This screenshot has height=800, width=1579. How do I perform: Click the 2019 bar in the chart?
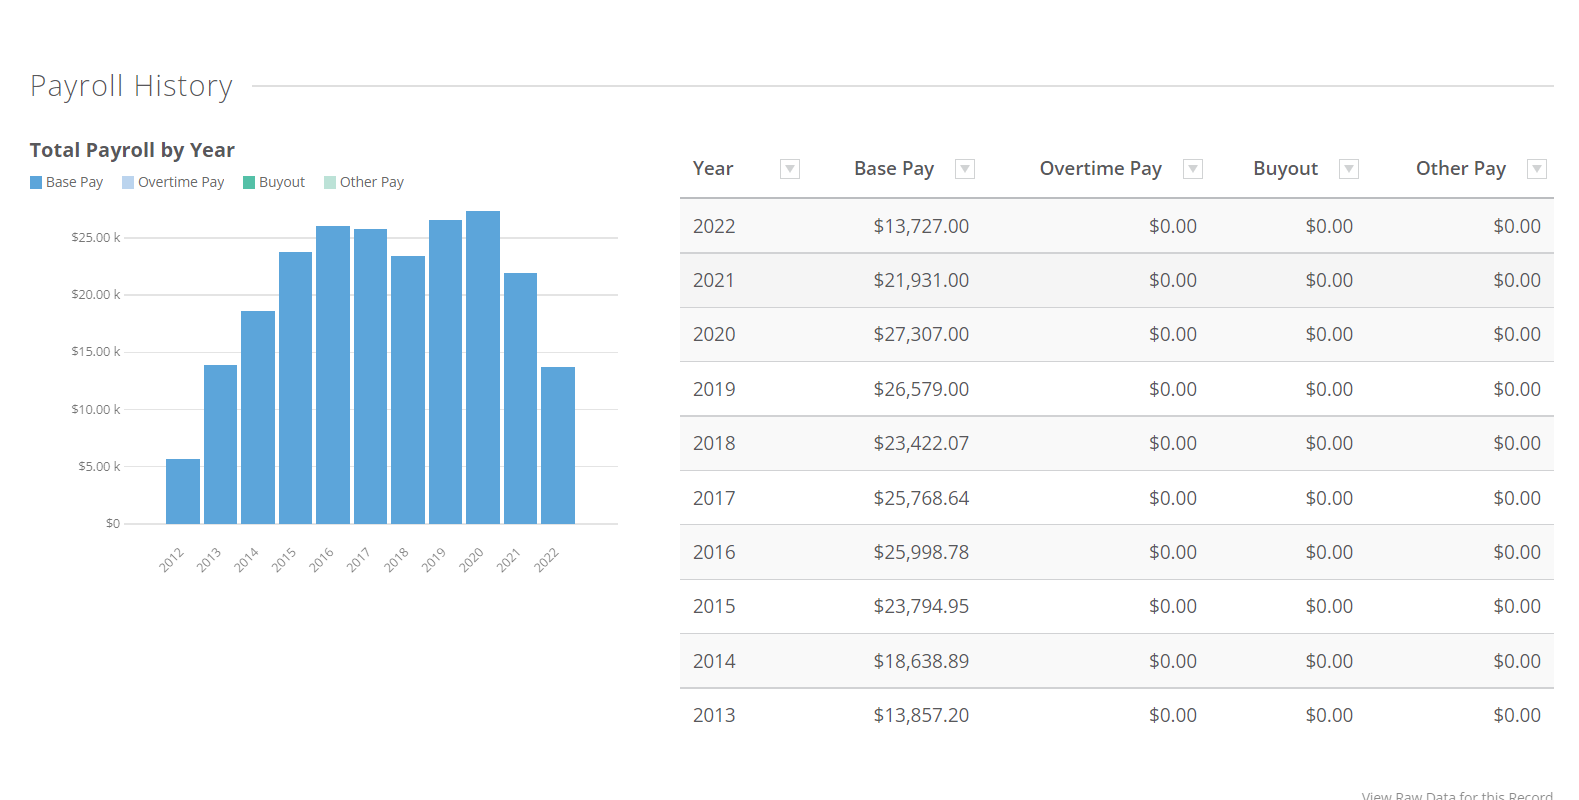pyautogui.click(x=445, y=372)
